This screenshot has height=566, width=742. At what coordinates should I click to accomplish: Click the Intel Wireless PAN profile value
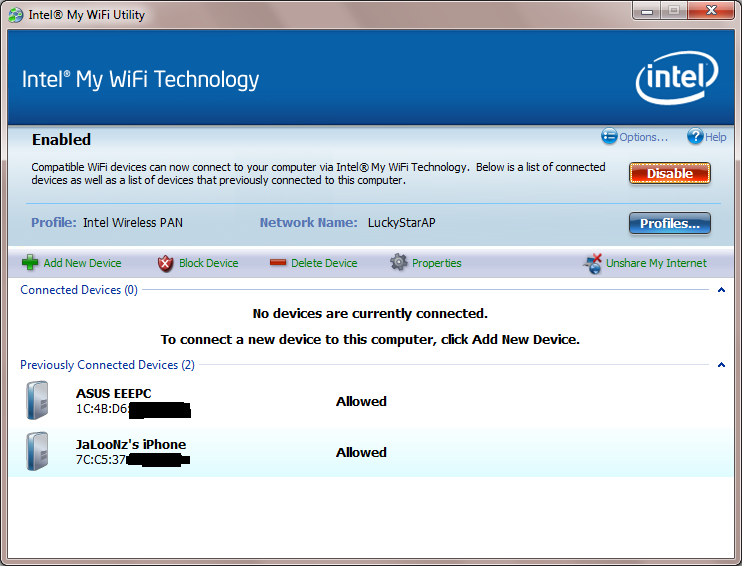coord(133,223)
